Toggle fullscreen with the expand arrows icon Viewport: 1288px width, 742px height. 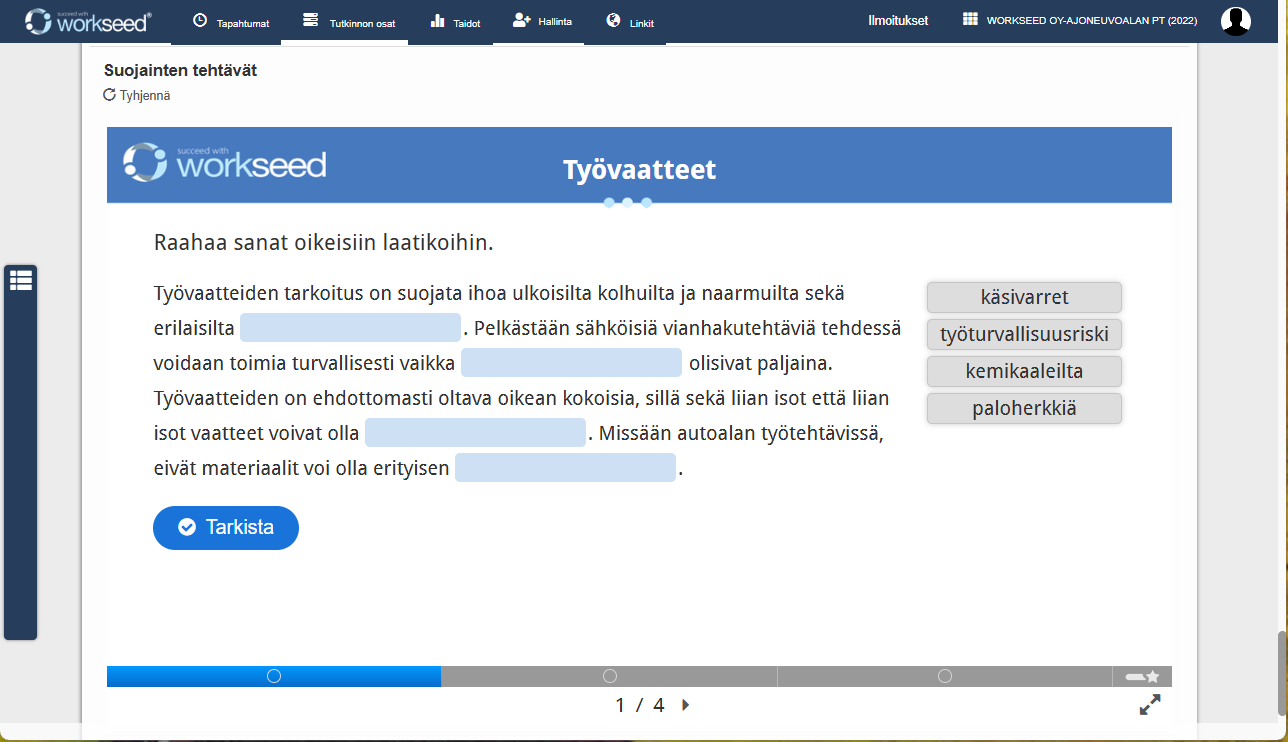coord(1150,705)
